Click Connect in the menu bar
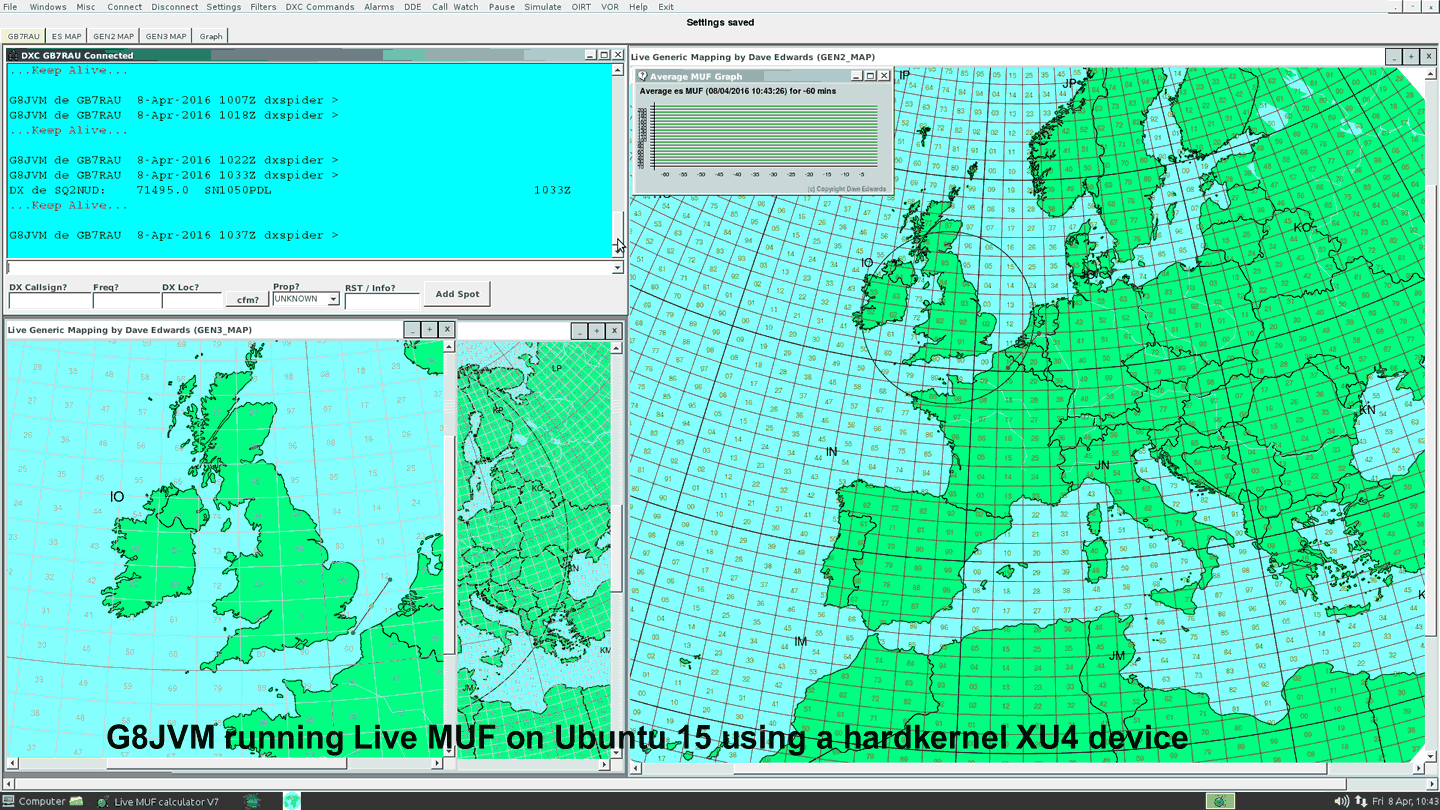Image resolution: width=1440 pixels, height=810 pixels. pos(124,7)
